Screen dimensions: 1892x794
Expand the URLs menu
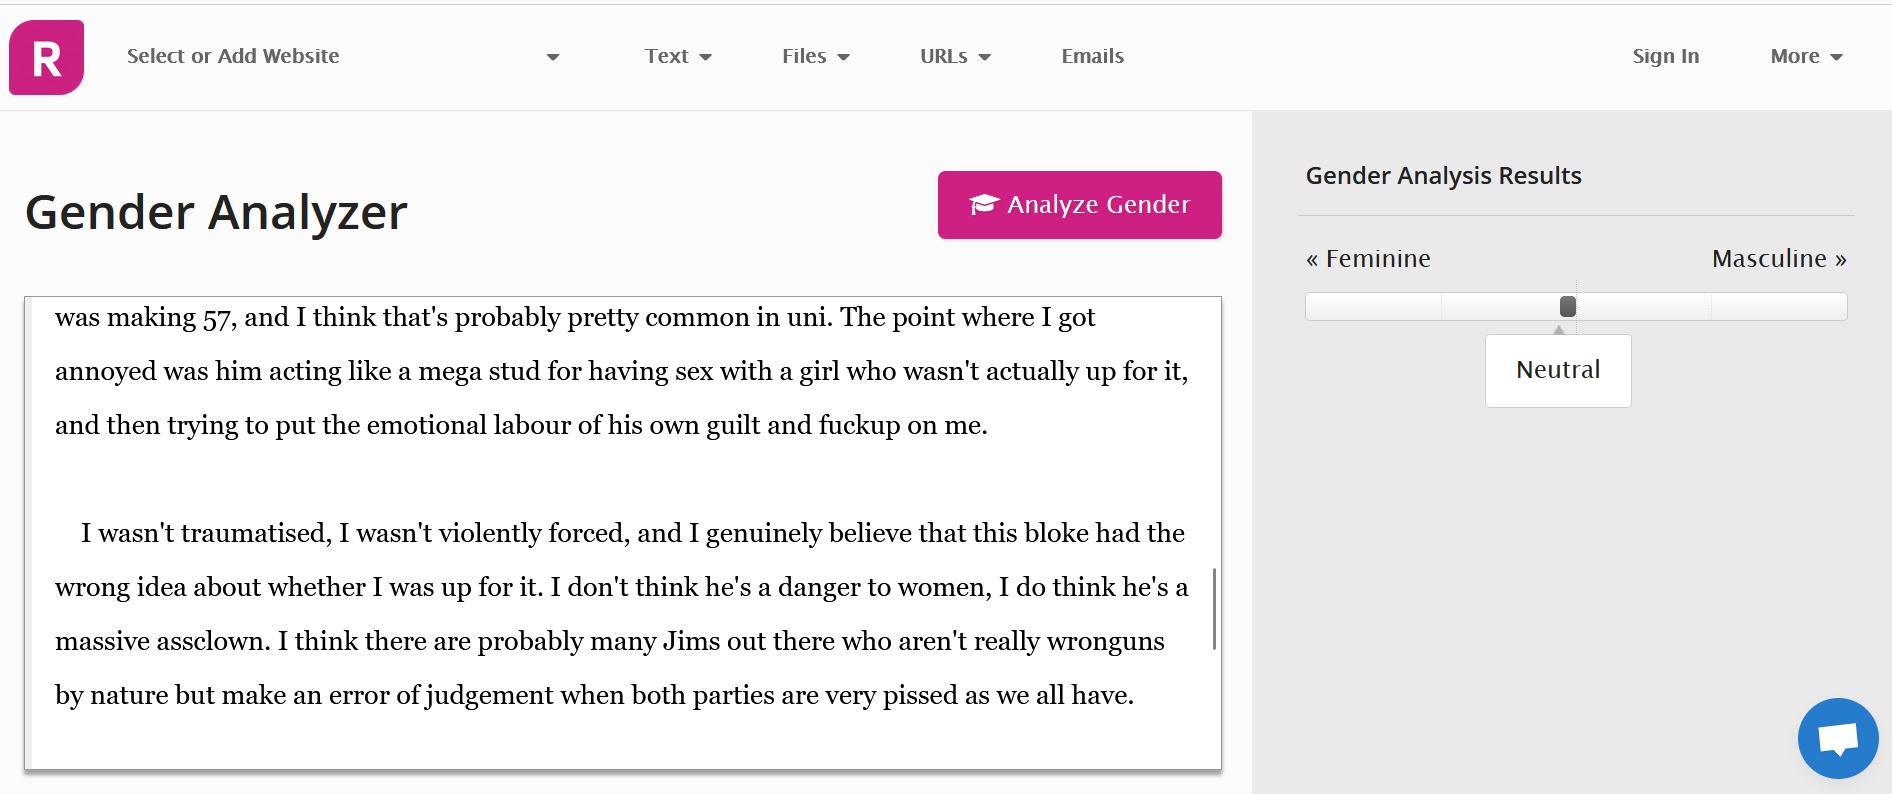coord(955,56)
